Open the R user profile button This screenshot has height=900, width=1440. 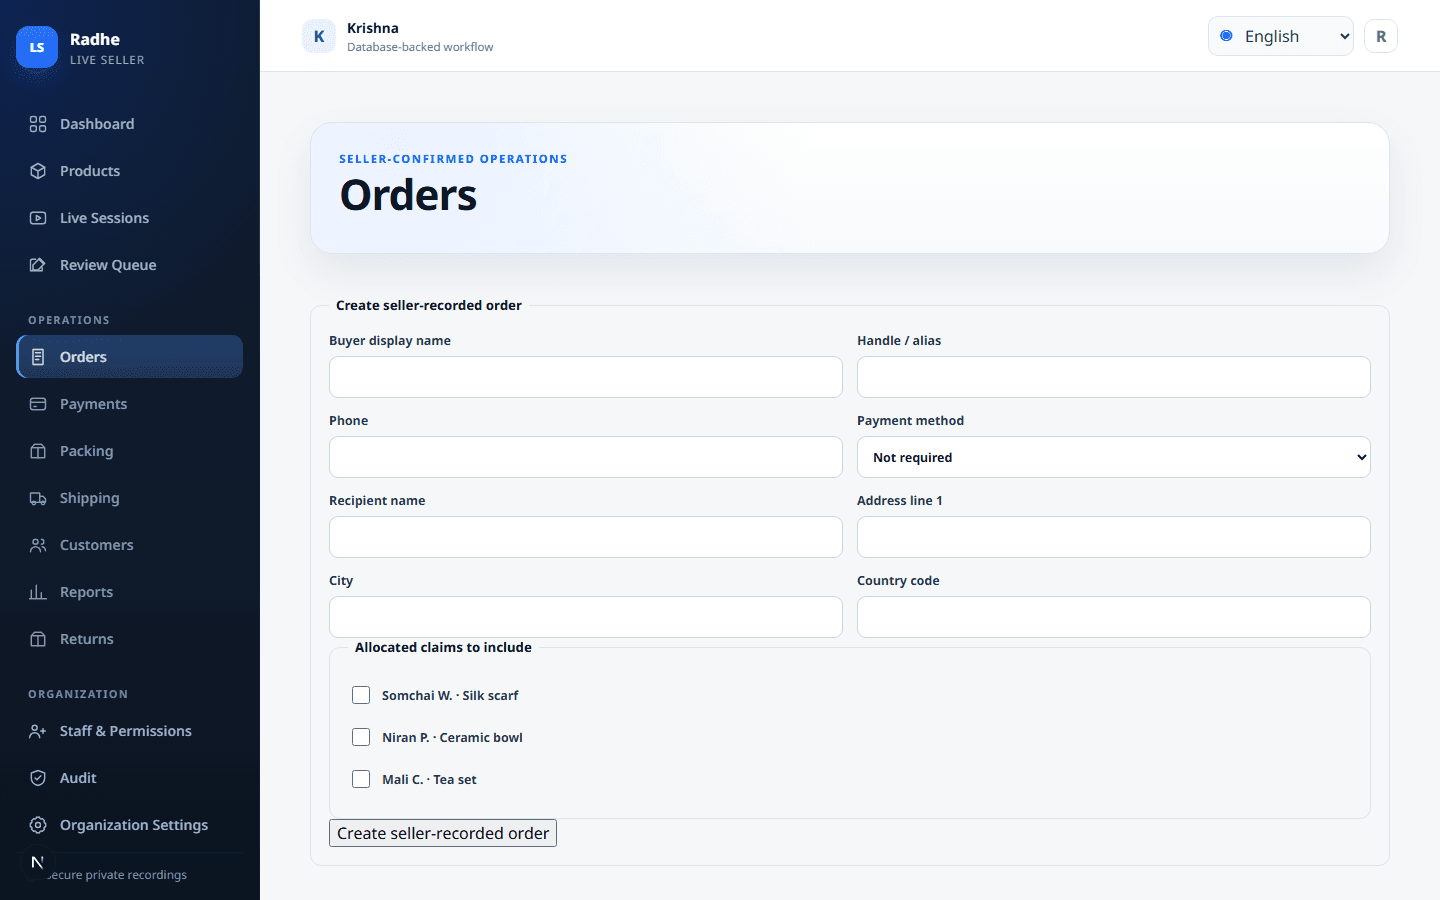click(1381, 36)
